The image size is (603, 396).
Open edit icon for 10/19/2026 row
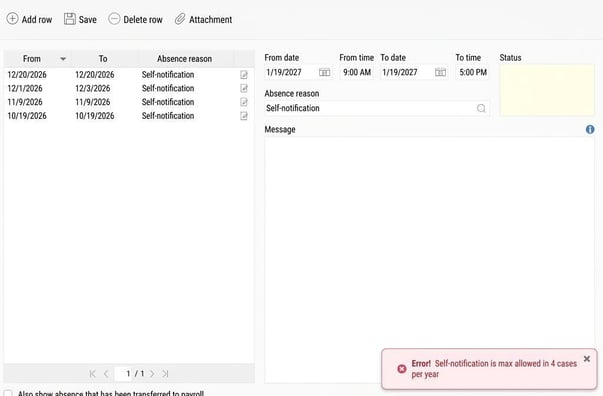click(x=244, y=116)
